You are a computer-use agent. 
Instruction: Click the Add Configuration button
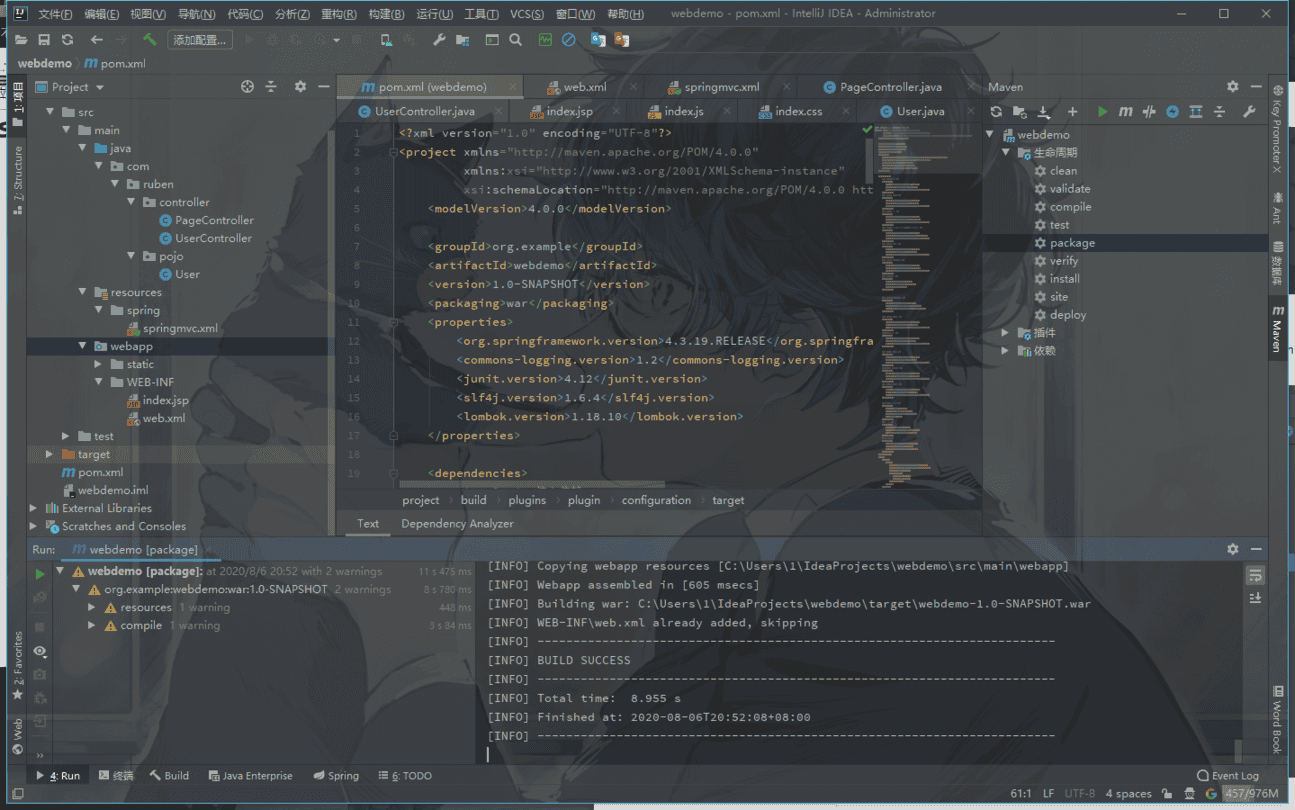200,40
